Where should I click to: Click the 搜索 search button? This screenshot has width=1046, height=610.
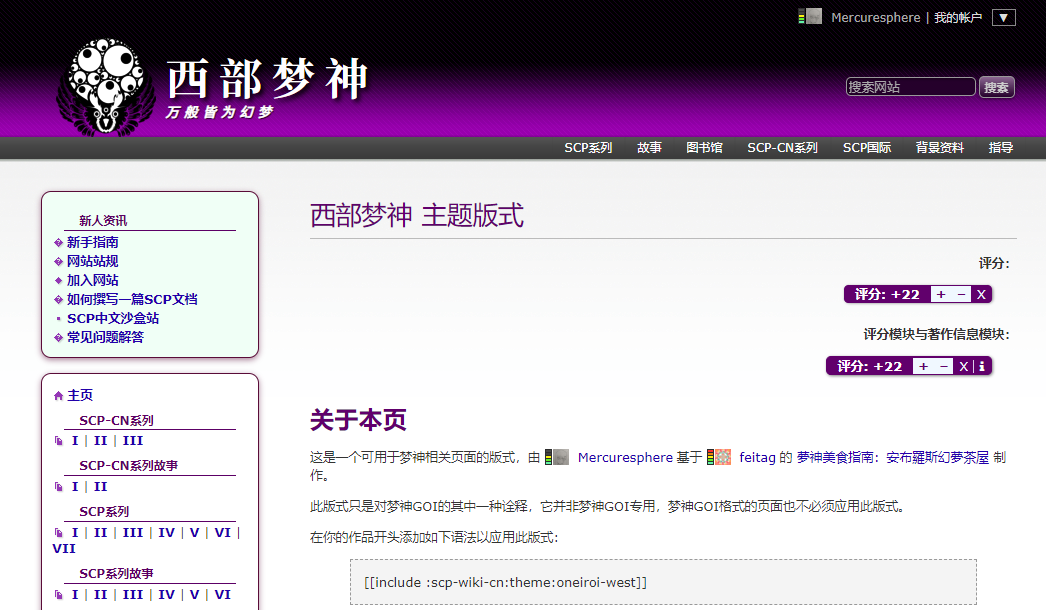pyautogui.click(x=996, y=87)
